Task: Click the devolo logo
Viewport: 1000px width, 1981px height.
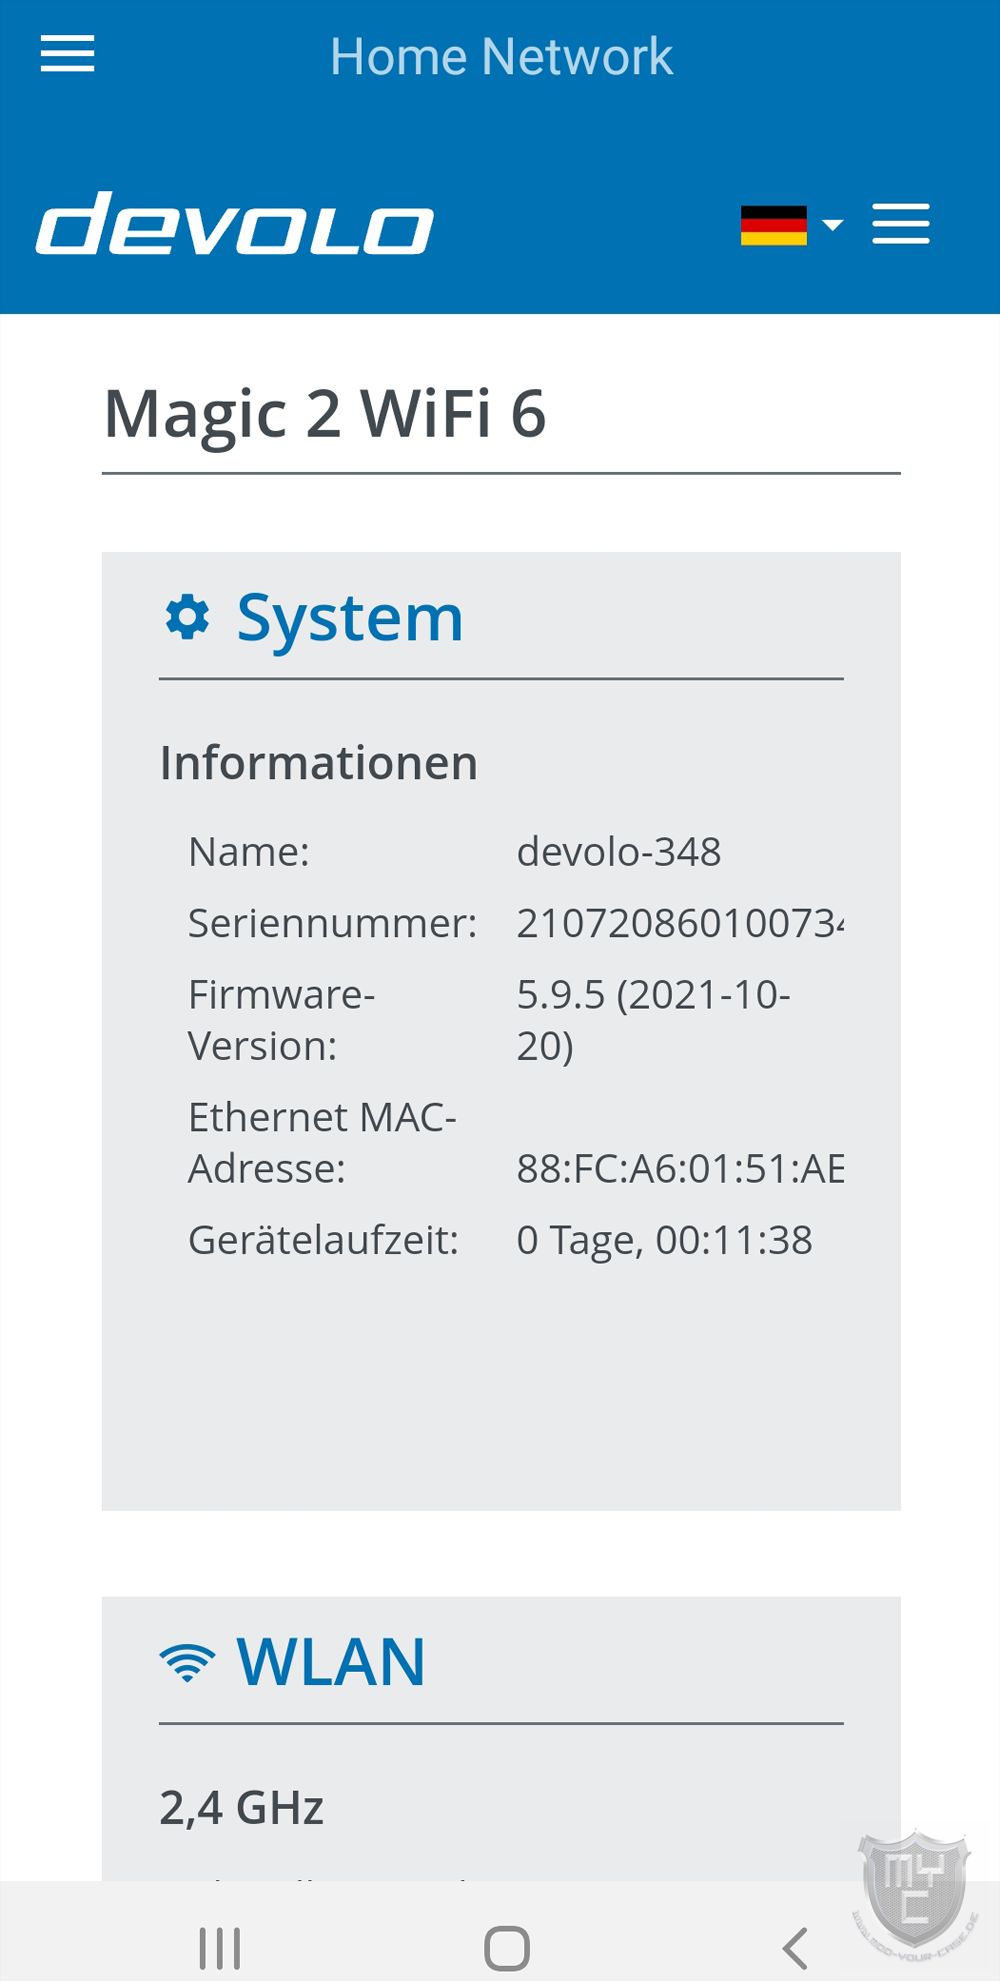Action: (235, 223)
